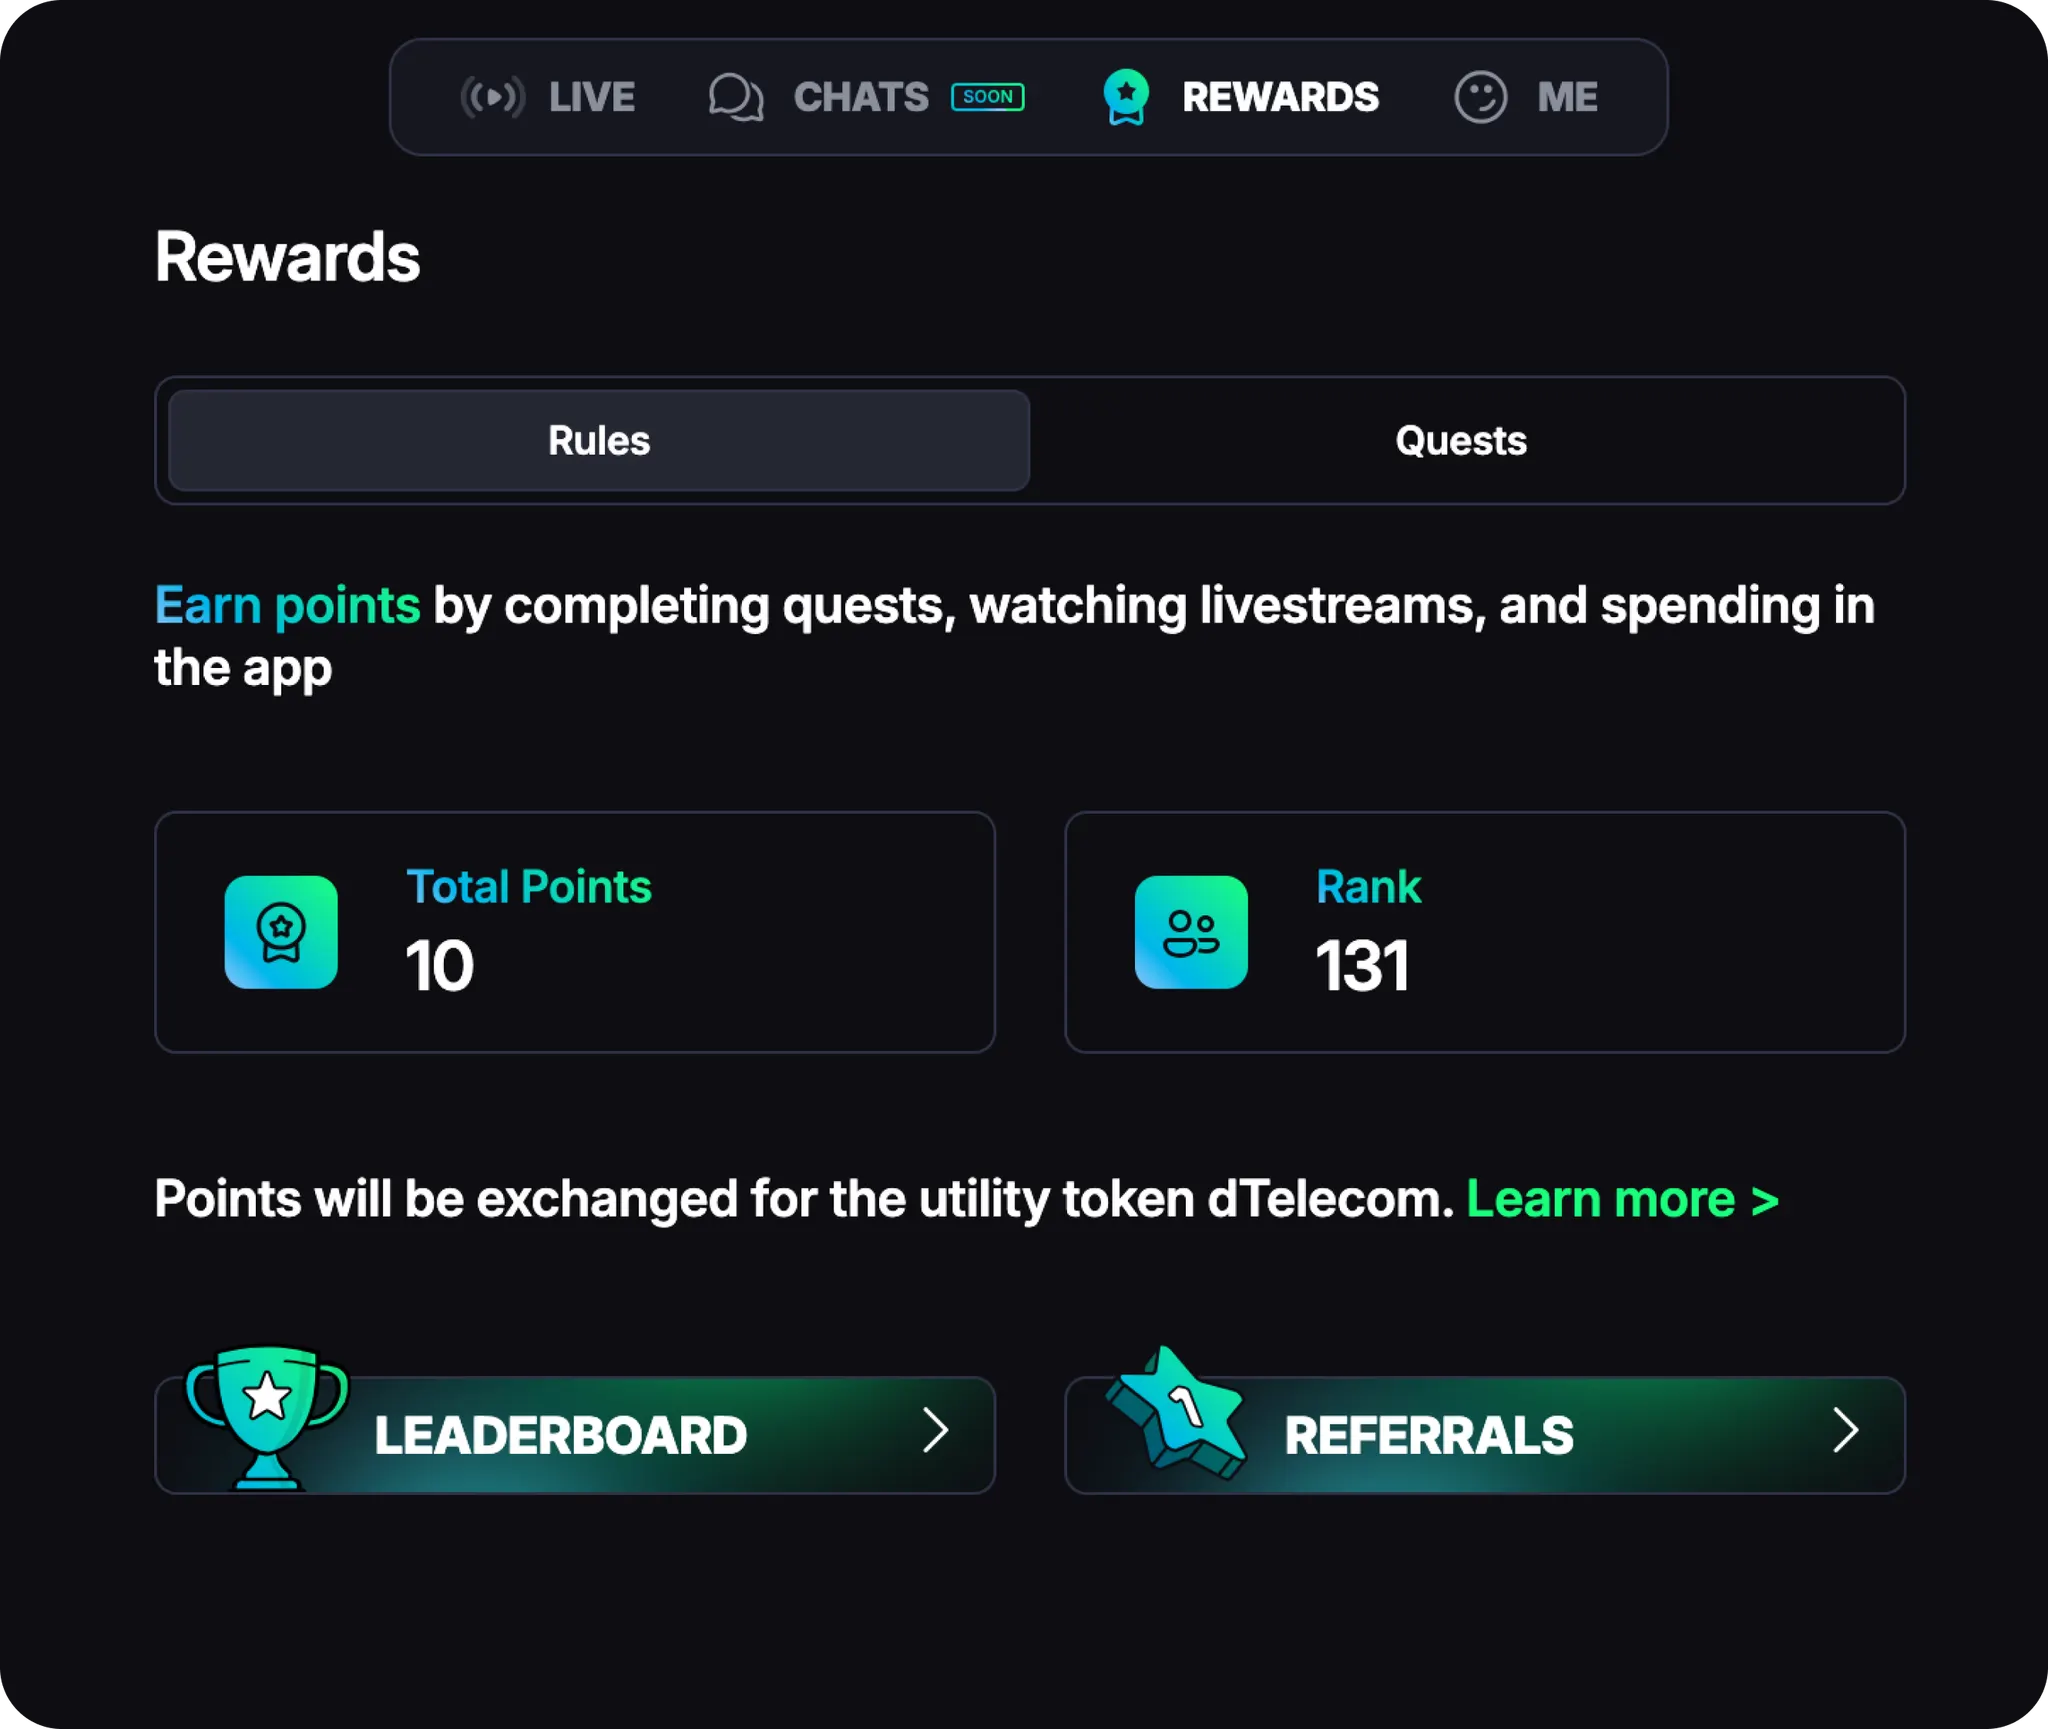2048x1729 pixels.
Task: Click the Referrals star icon
Action: [1178, 1413]
